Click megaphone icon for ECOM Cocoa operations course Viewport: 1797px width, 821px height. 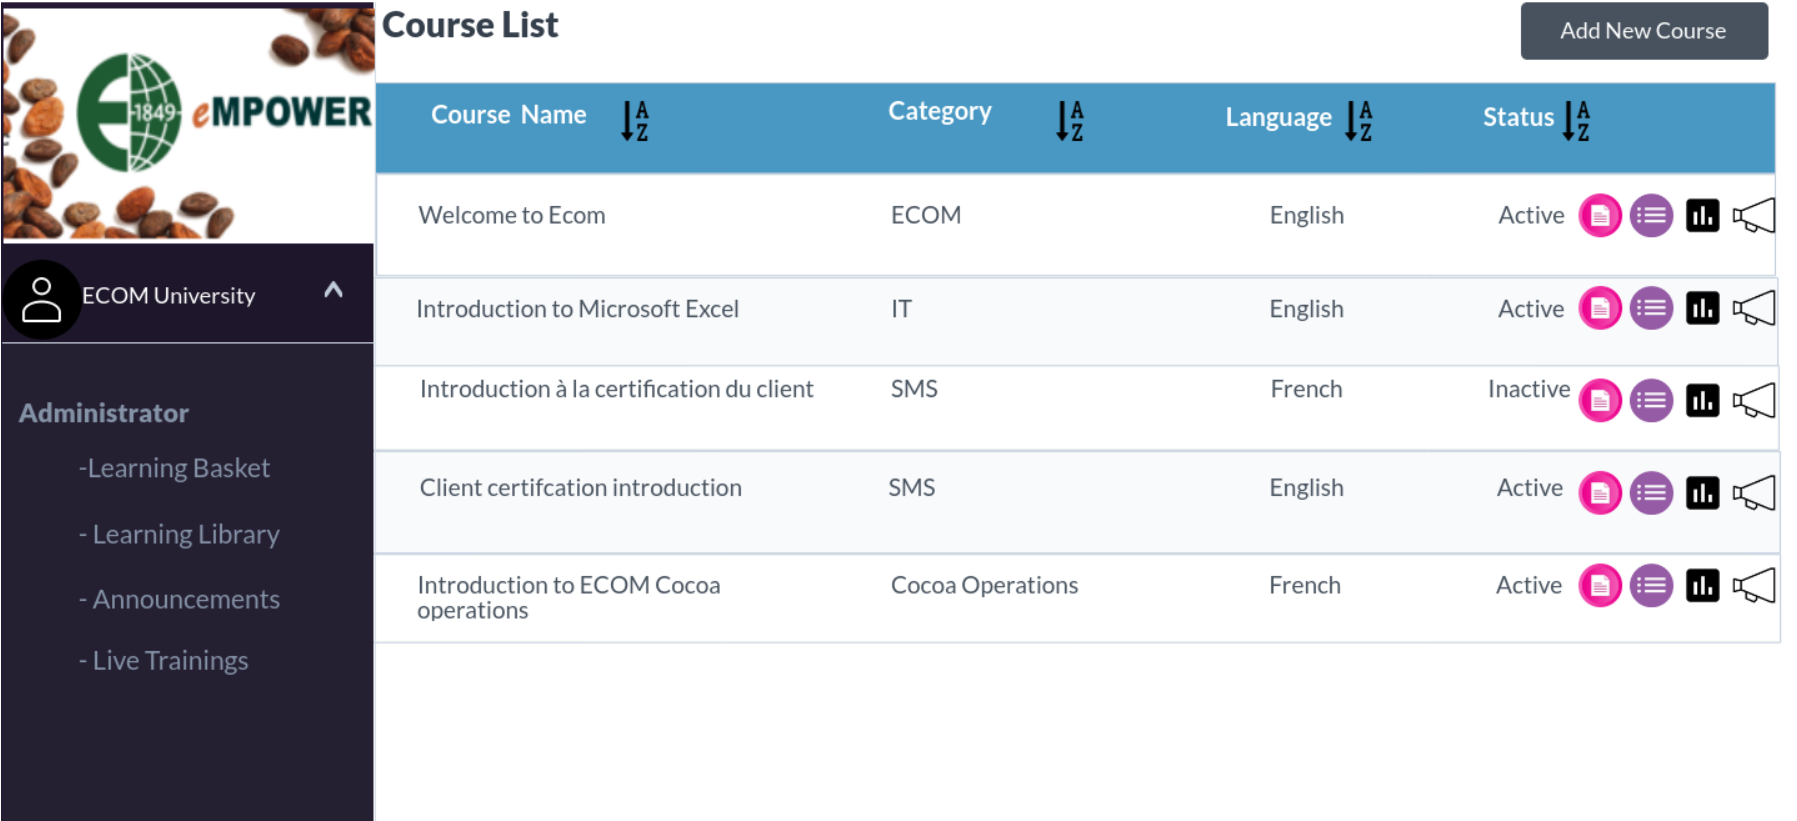[x=1754, y=585]
